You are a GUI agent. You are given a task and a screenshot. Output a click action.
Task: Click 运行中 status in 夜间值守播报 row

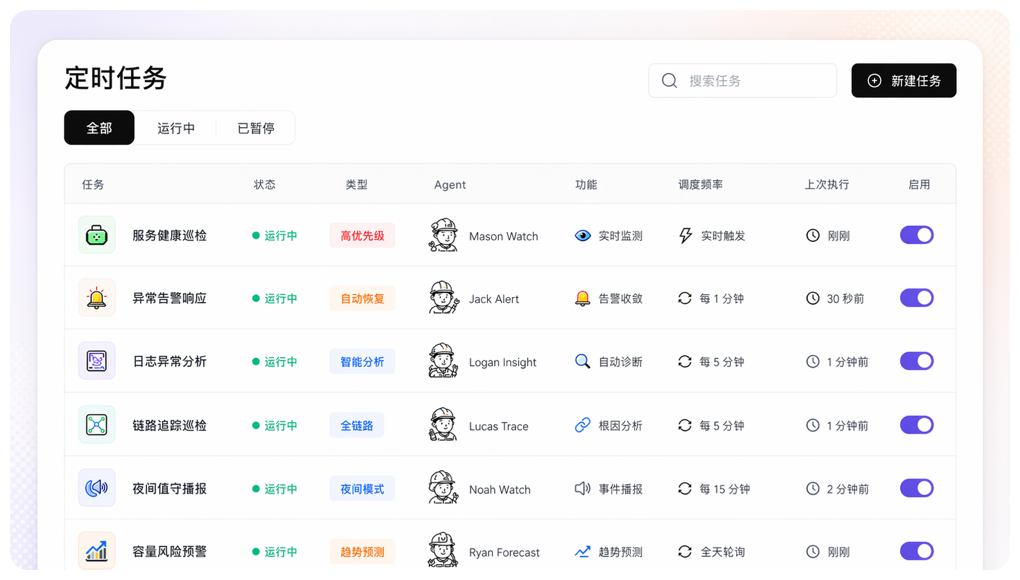[275, 488]
